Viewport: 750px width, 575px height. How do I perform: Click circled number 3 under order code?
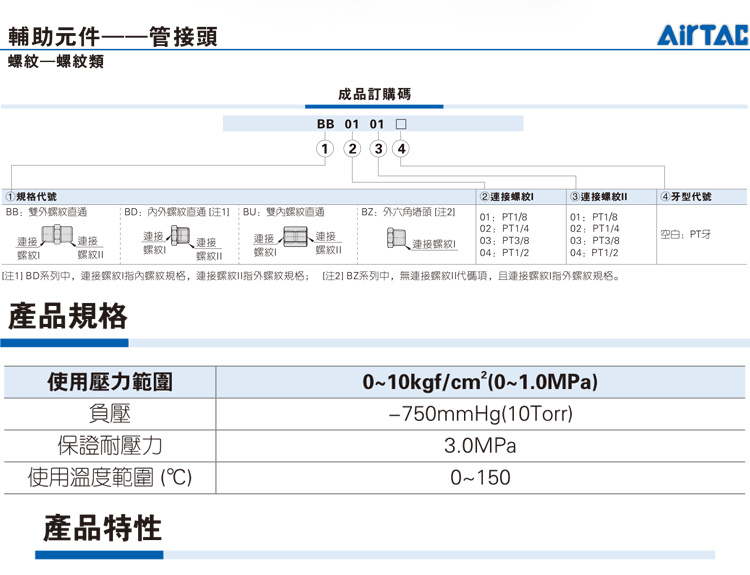tap(377, 150)
